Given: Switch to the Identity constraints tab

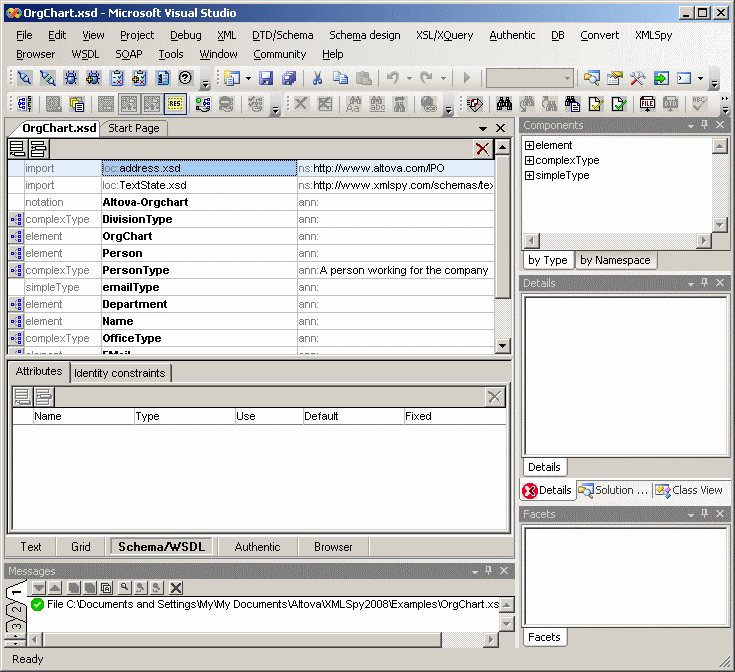Looking at the screenshot, I should (x=119, y=373).
